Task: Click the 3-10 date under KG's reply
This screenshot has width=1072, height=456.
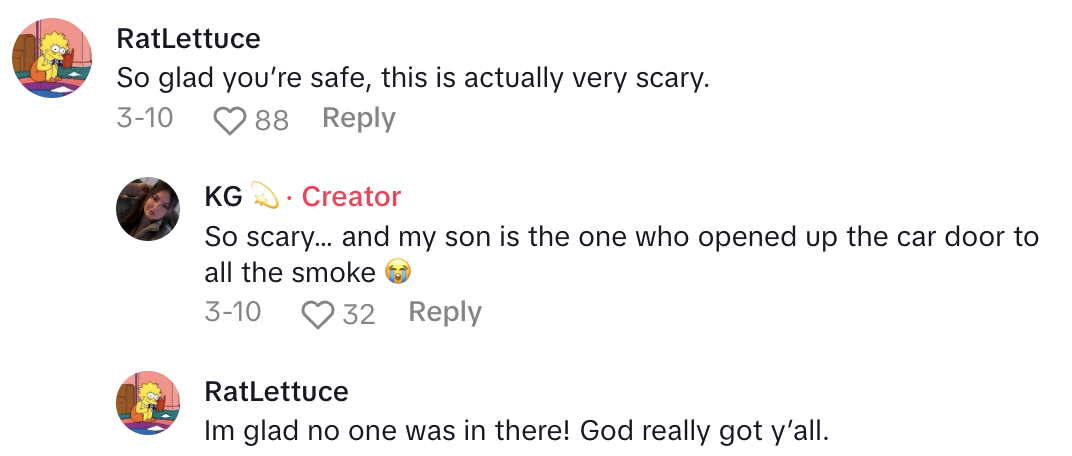Action: click(x=232, y=313)
